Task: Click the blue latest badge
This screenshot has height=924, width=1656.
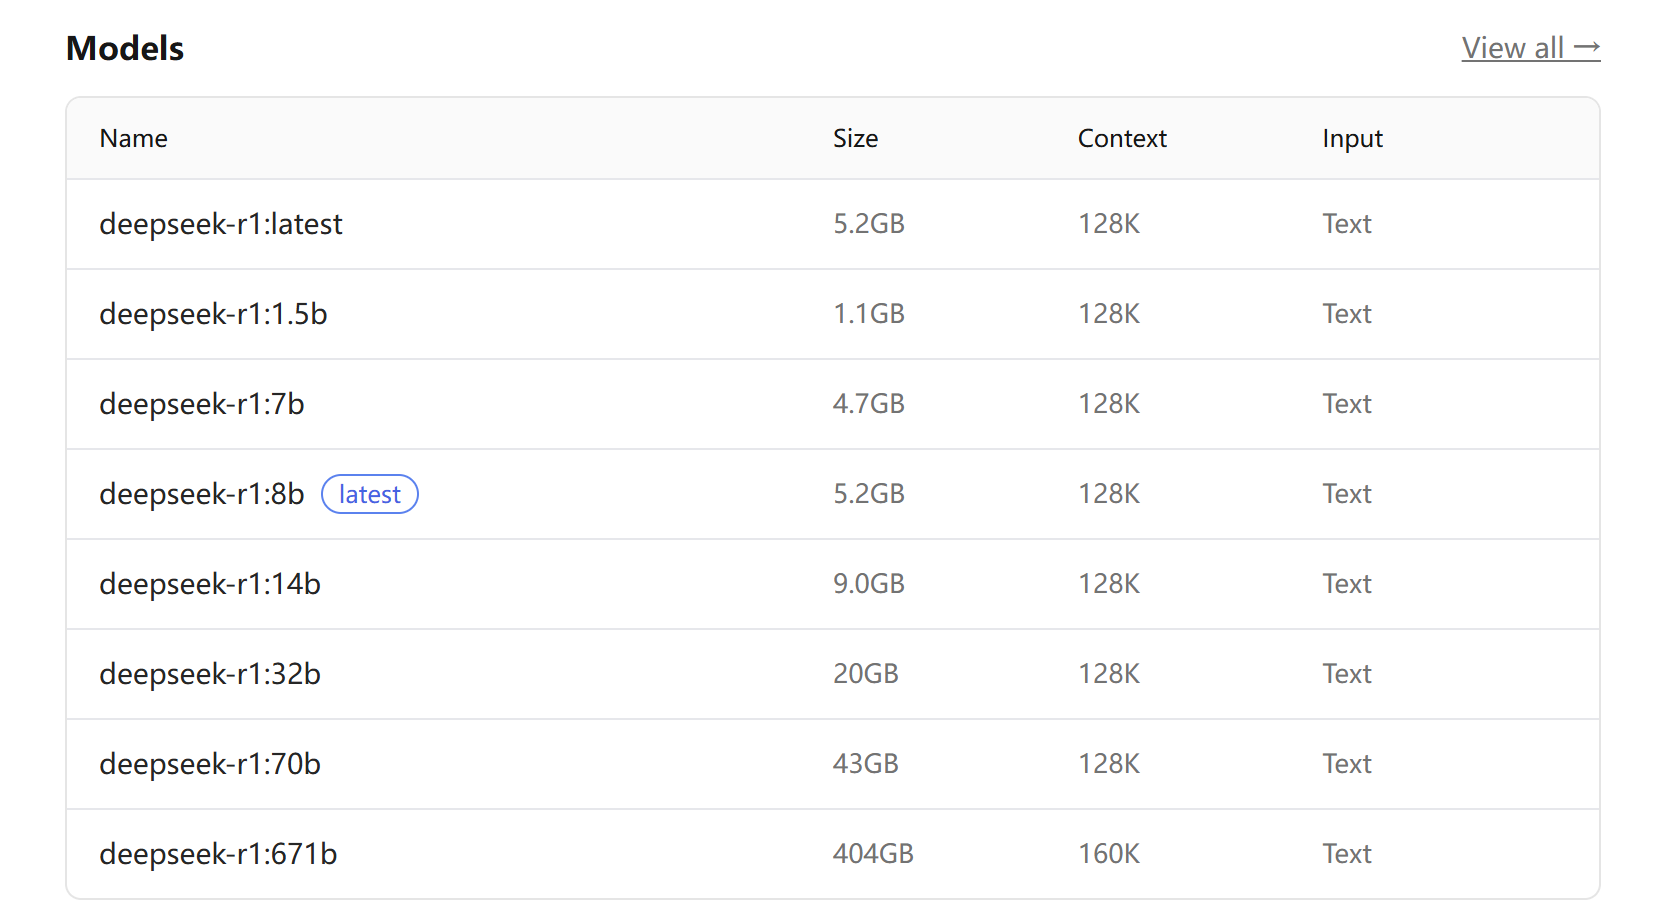Action: [x=369, y=494]
